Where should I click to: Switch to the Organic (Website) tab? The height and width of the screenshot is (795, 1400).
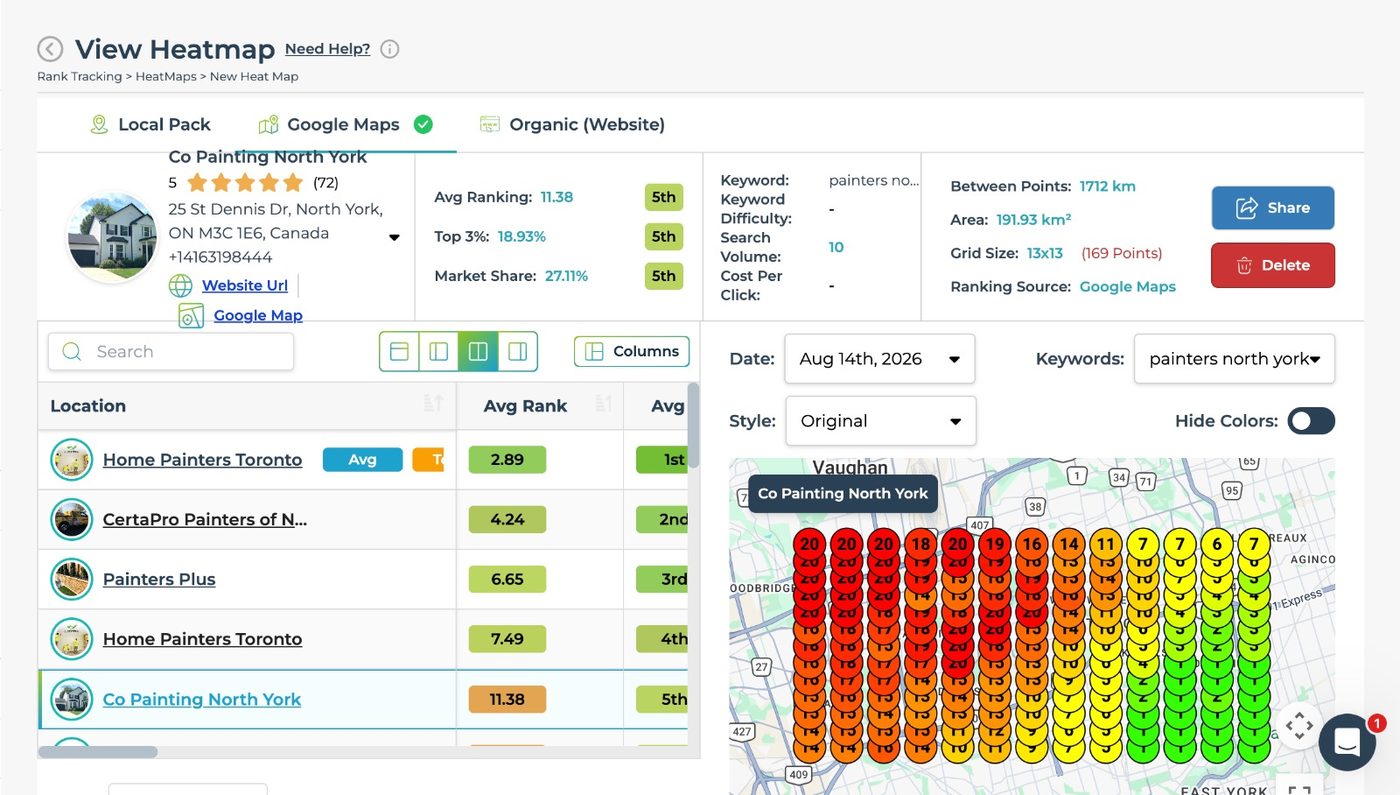tap(573, 125)
